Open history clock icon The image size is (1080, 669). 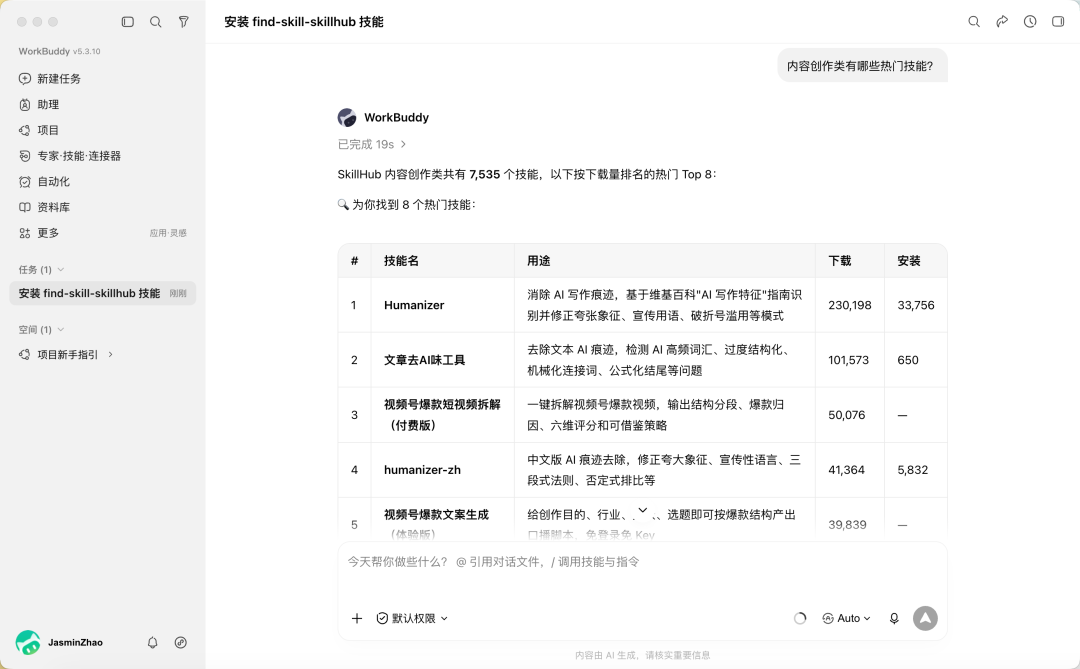pos(1030,21)
